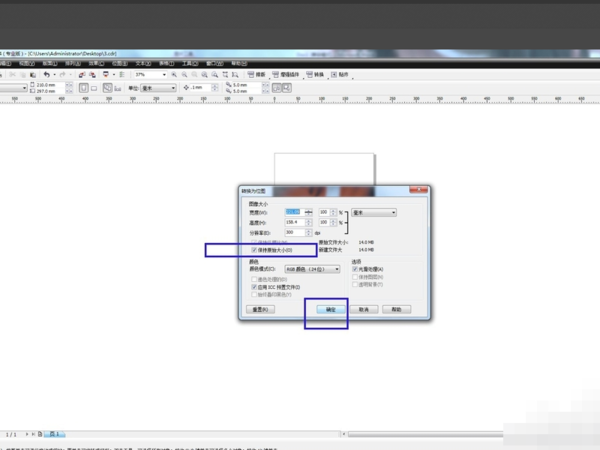Open the 排列 Arrange menu
The image size is (600, 450).
[73, 64]
